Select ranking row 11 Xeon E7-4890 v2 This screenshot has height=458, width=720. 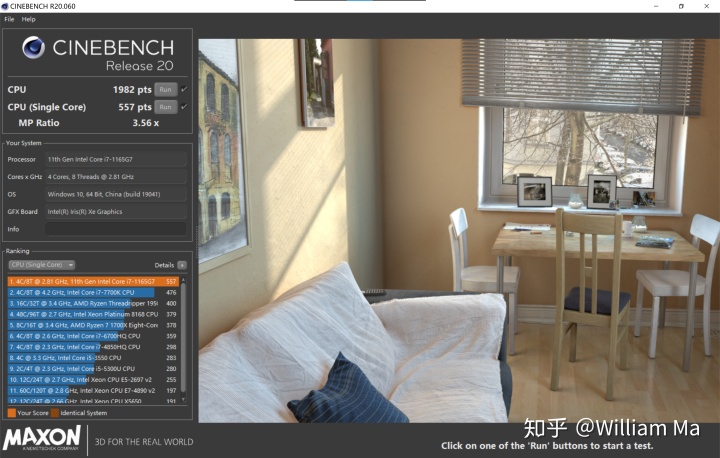pos(93,390)
